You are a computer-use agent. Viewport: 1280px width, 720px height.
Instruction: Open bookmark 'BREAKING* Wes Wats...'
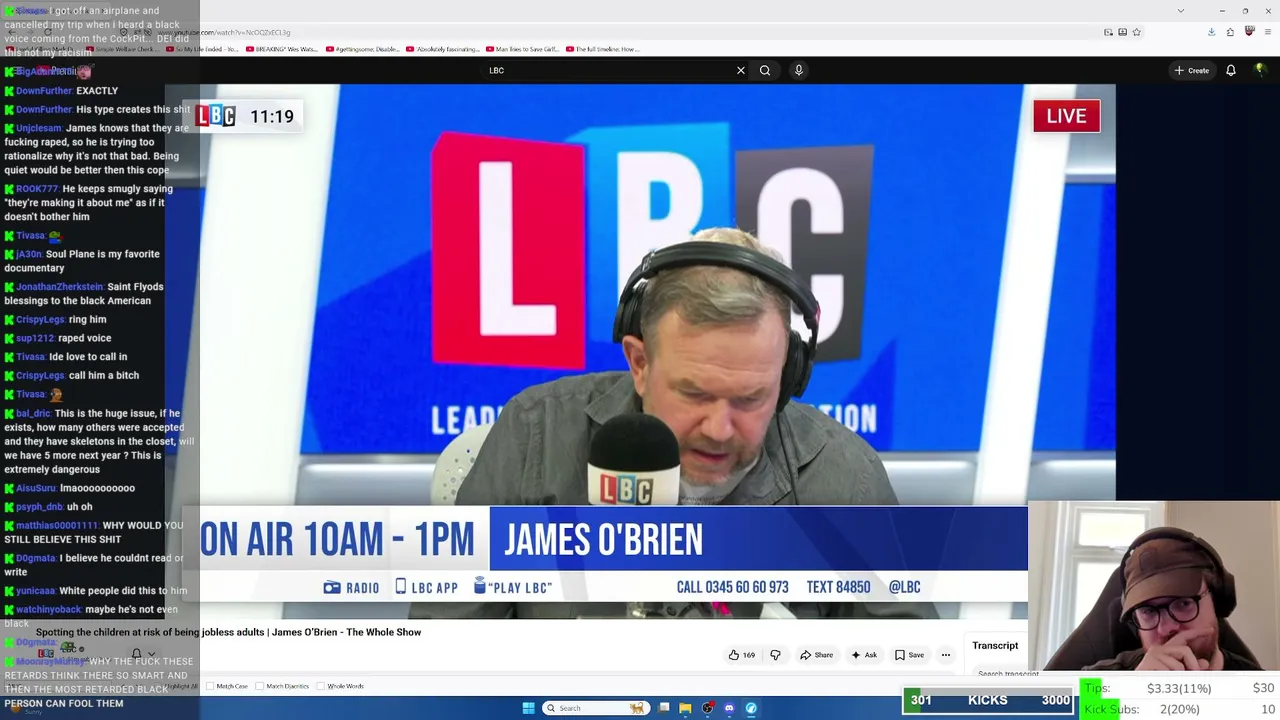click(284, 49)
